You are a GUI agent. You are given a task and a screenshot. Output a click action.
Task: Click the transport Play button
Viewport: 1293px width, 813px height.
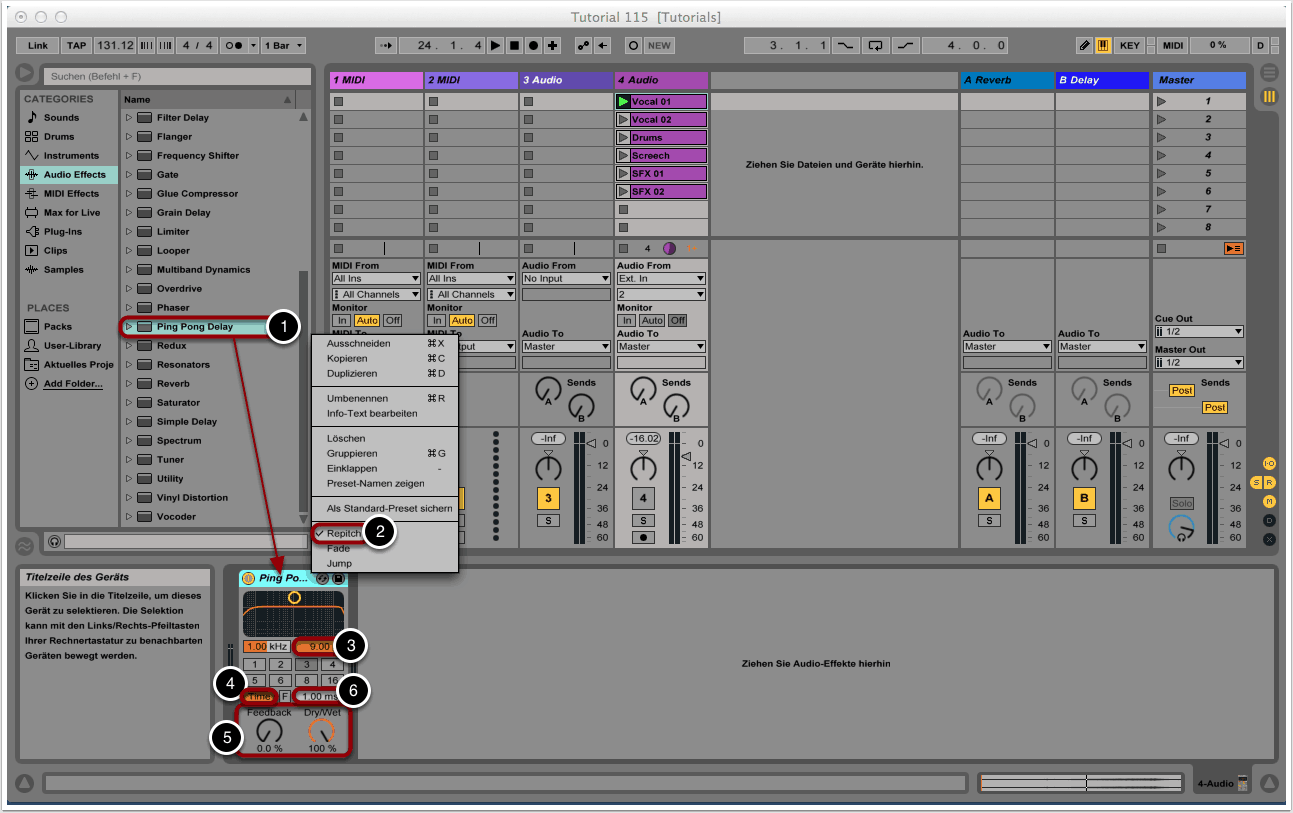tap(496, 45)
